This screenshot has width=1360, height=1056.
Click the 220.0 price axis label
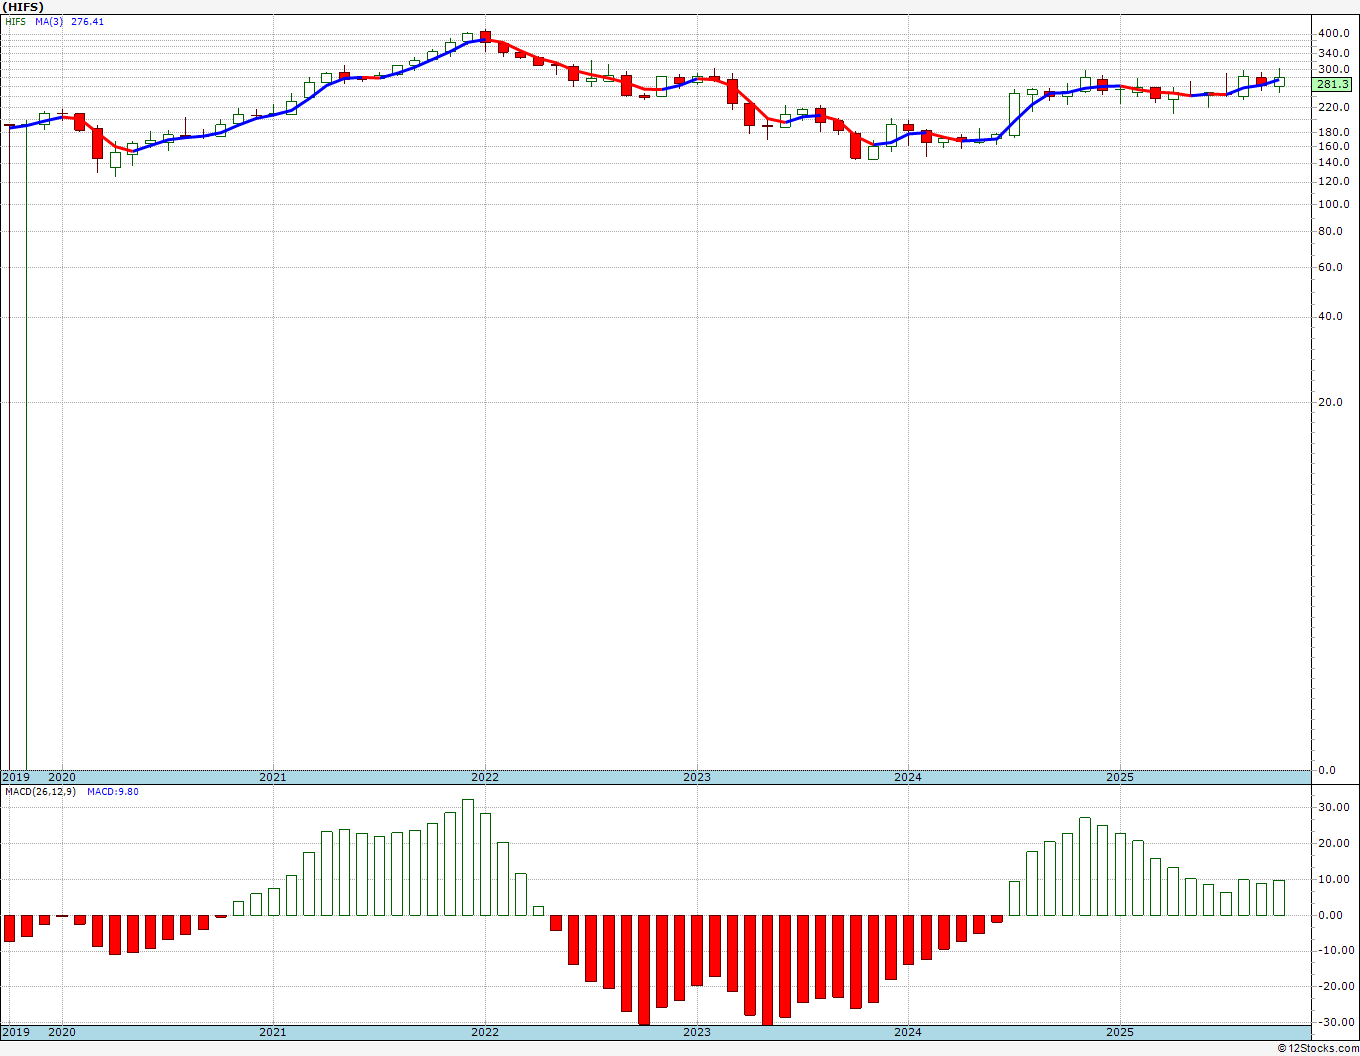pyautogui.click(x=1334, y=107)
